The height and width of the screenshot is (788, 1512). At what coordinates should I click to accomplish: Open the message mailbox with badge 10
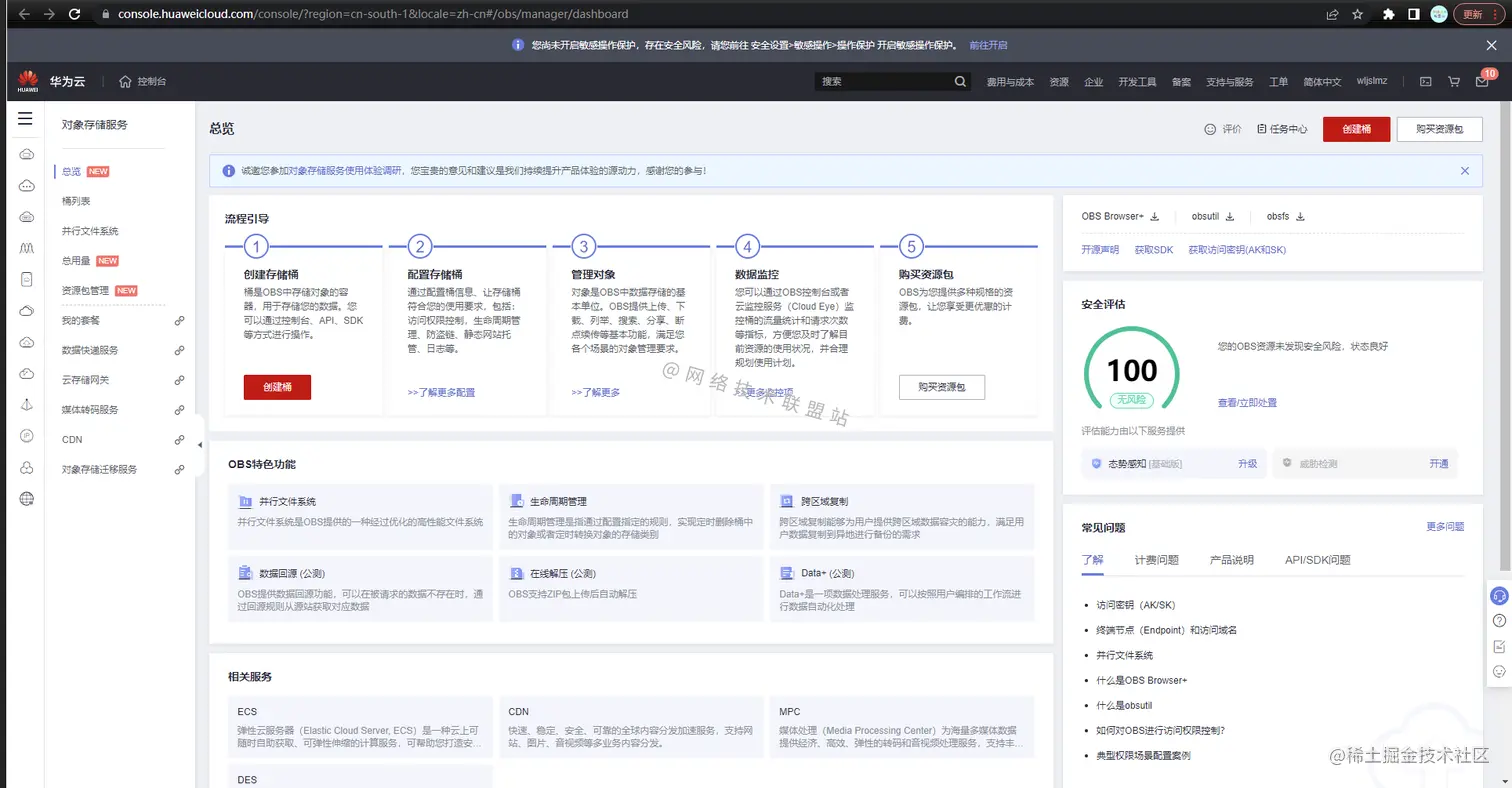pos(1483,82)
